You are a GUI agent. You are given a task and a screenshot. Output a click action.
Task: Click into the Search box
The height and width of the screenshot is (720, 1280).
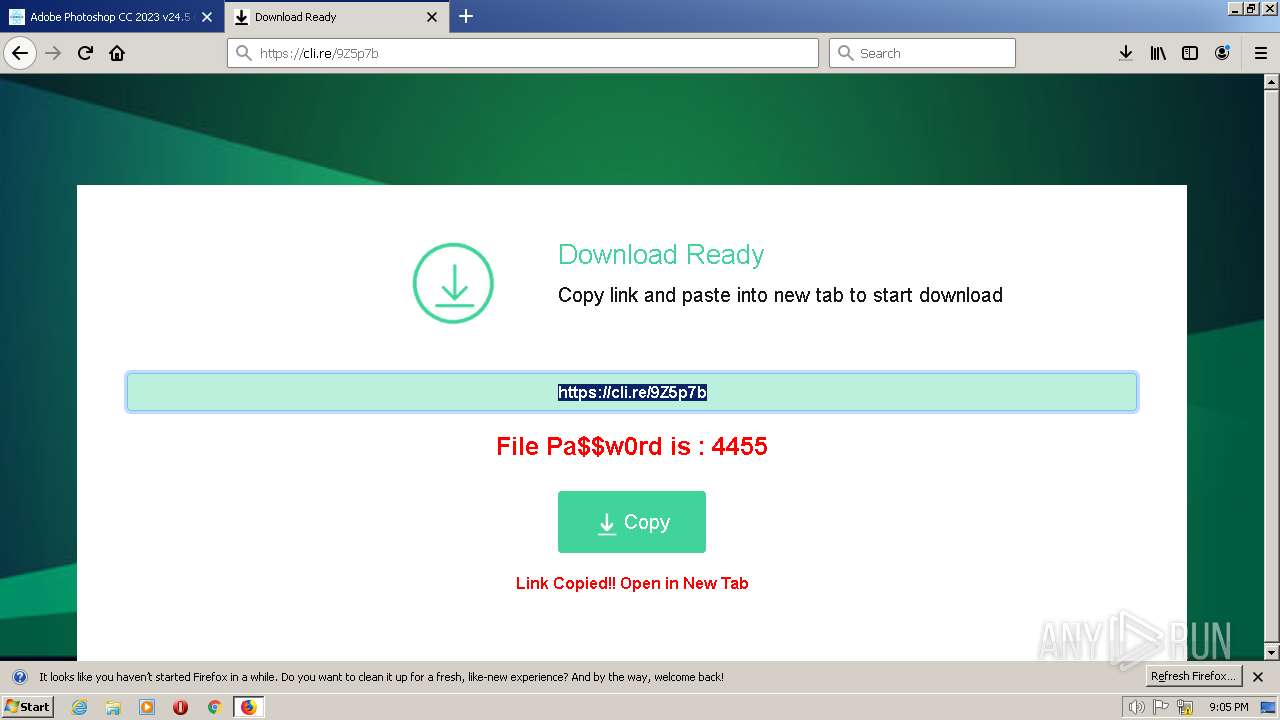coord(922,53)
